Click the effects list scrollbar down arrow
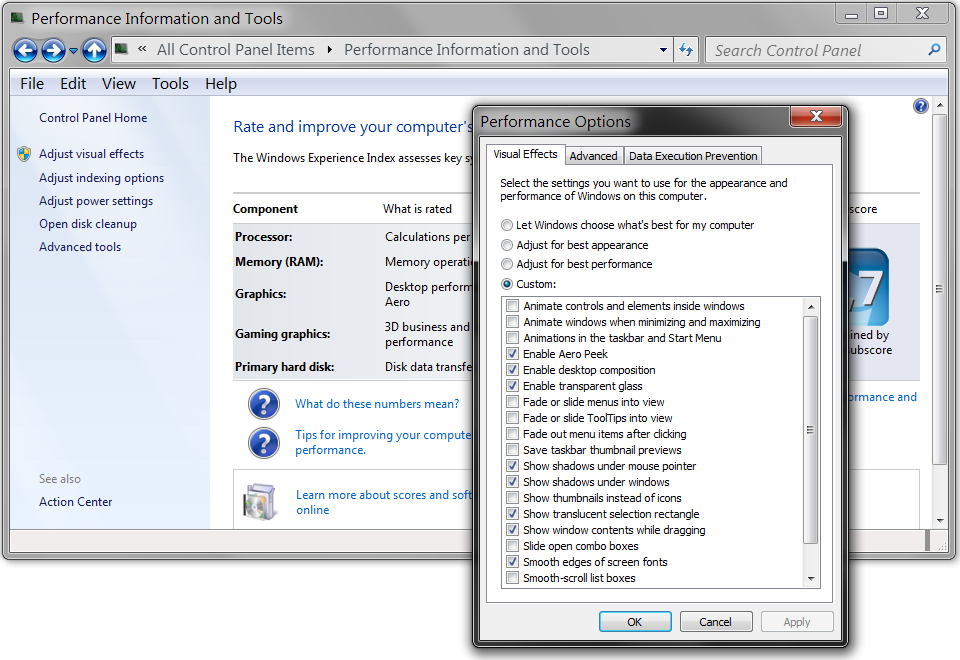Screen dimensions: 960x660 [811, 578]
